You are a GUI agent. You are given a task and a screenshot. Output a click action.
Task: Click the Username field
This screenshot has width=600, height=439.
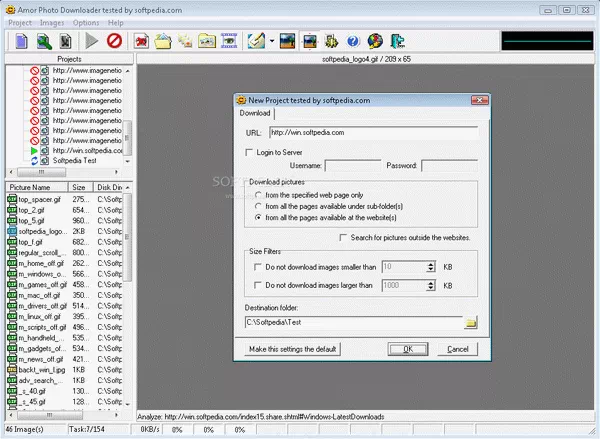tap(353, 166)
